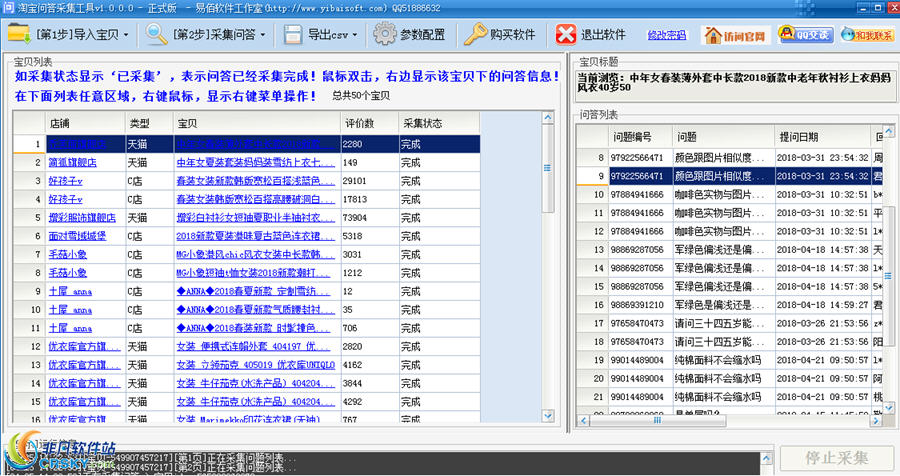This screenshot has width=900, height=476.
Task: Click the import items folder icon
Action: pyautogui.click(x=19, y=34)
